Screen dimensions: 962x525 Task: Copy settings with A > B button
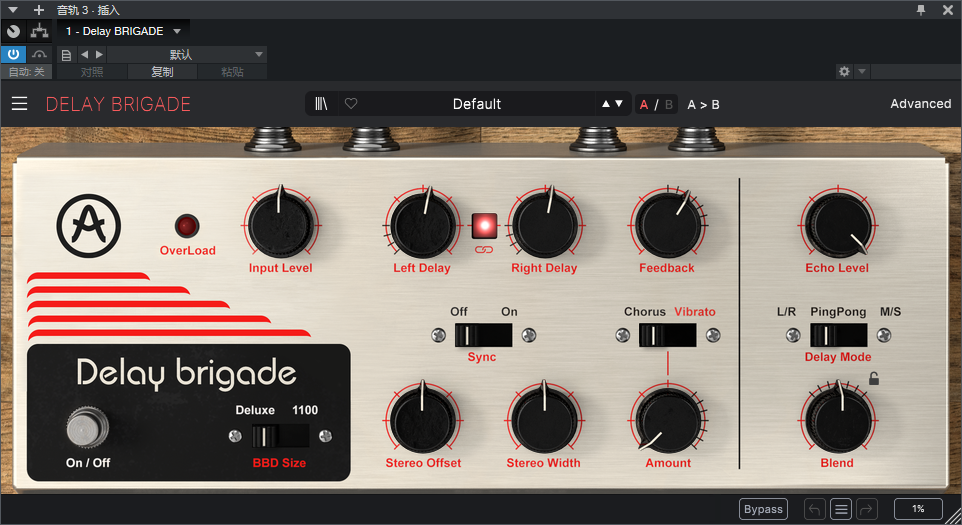tap(703, 104)
